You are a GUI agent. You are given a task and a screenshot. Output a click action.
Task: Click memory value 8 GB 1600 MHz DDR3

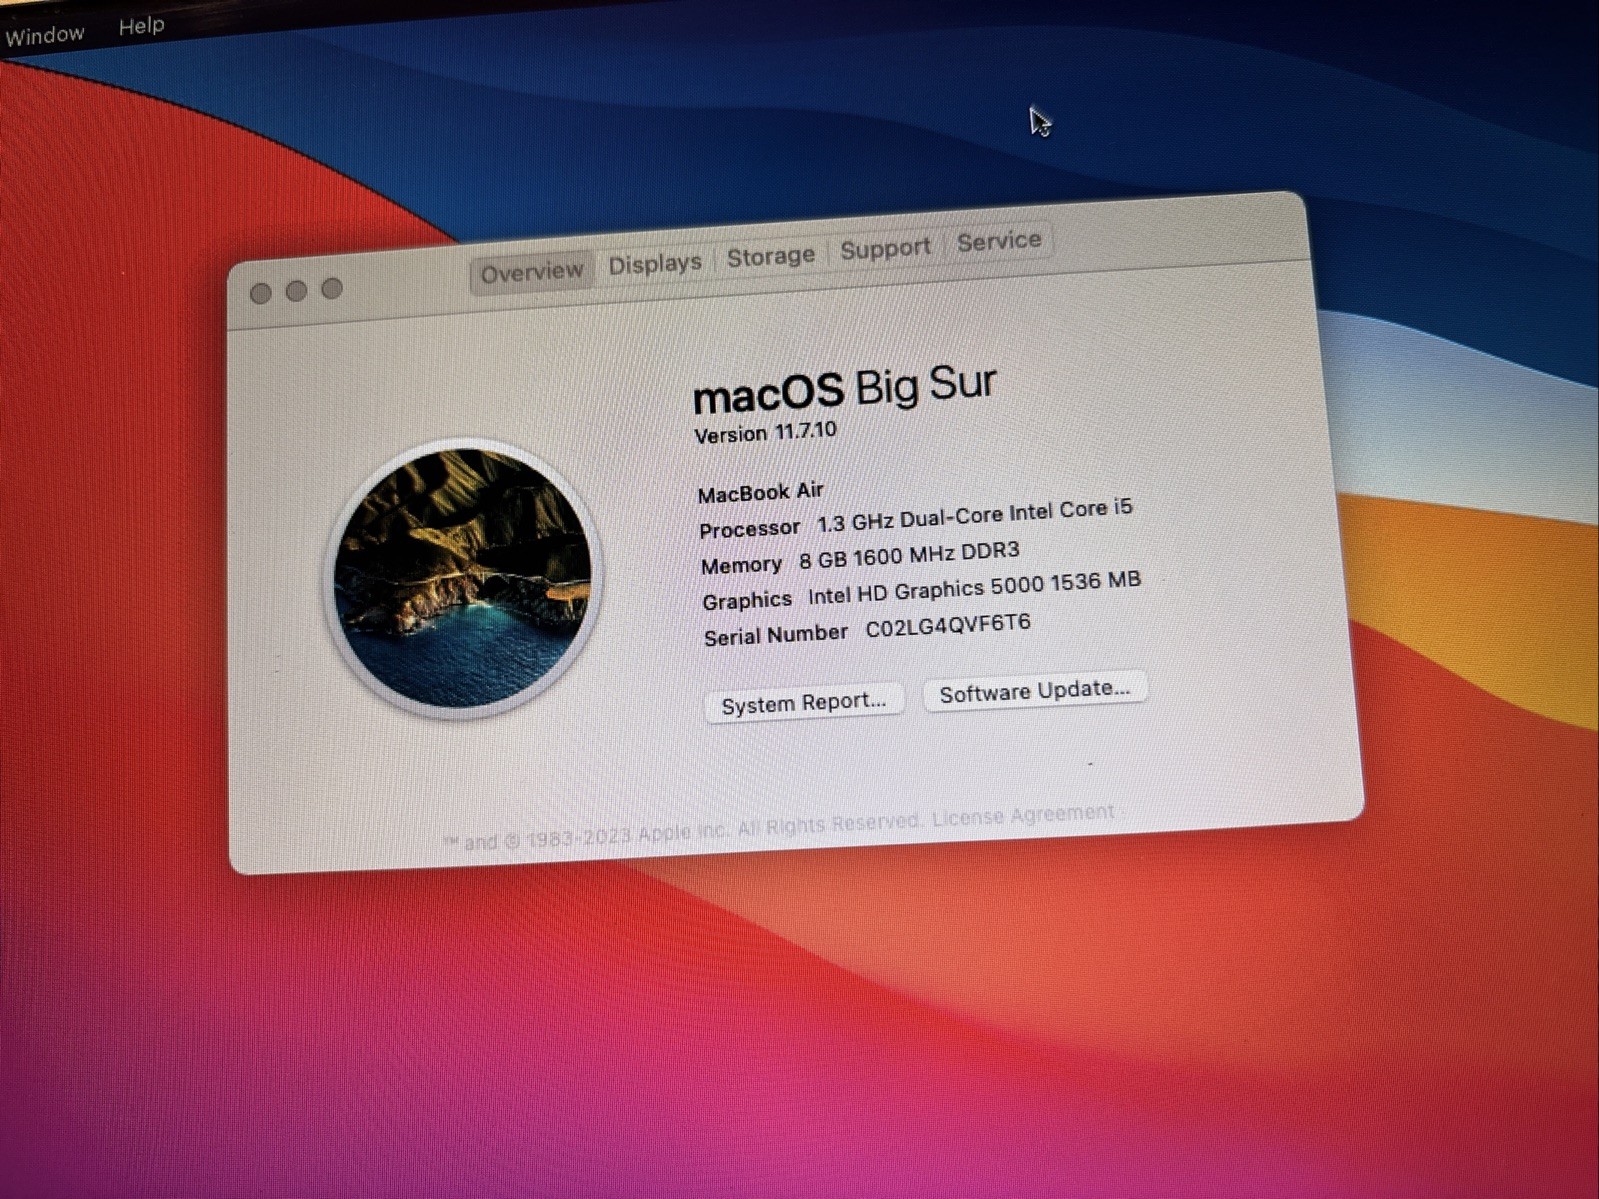(x=909, y=556)
